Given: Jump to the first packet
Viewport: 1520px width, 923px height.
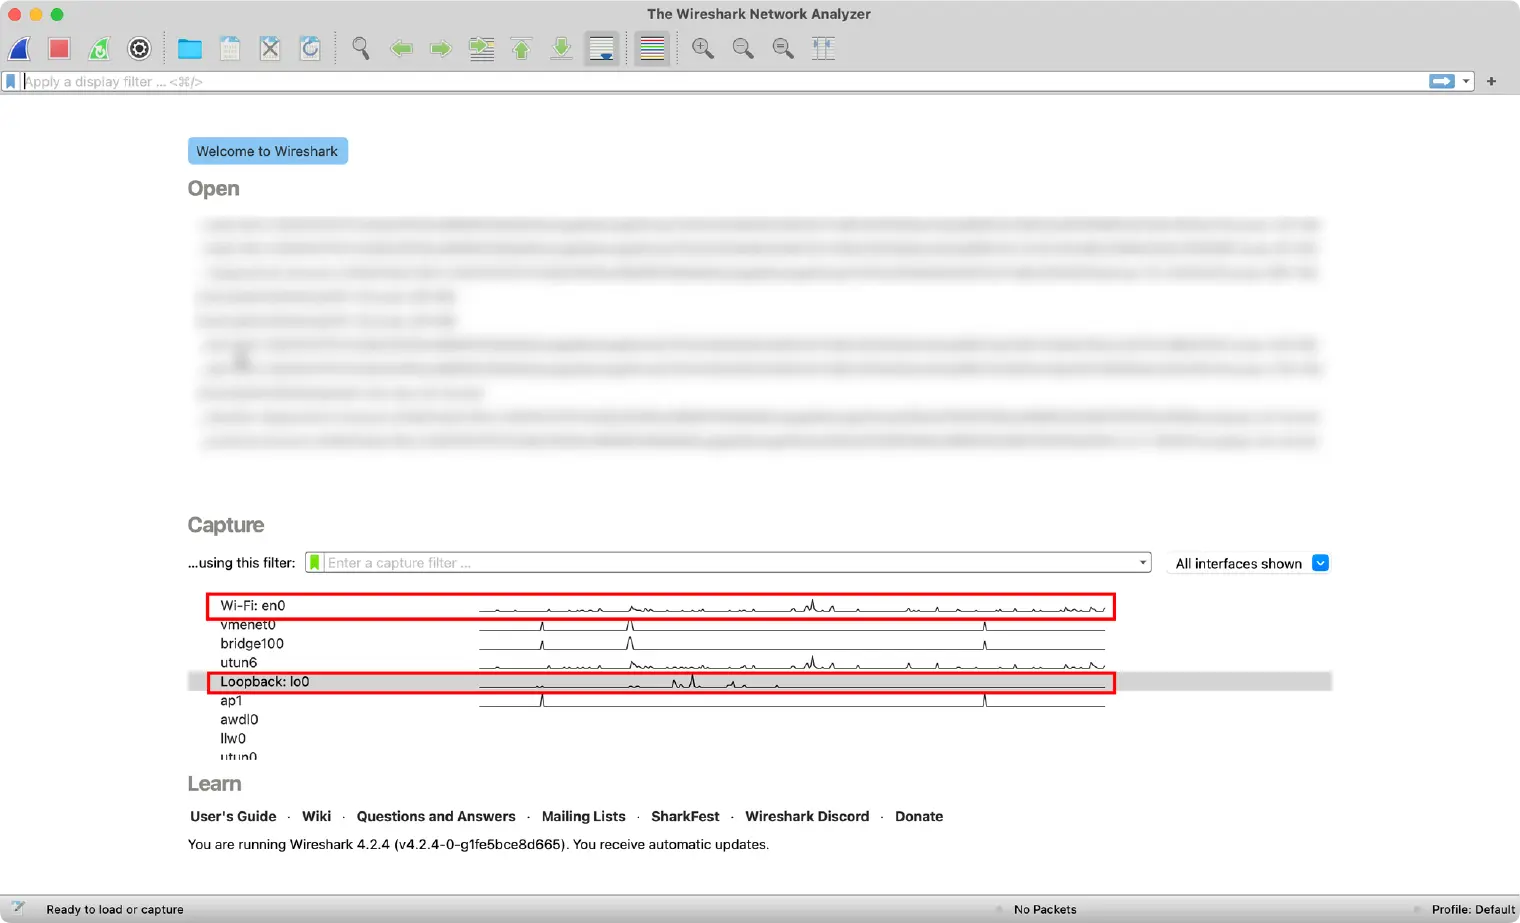Looking at the screenshot, I should click(x=521, y=48).
